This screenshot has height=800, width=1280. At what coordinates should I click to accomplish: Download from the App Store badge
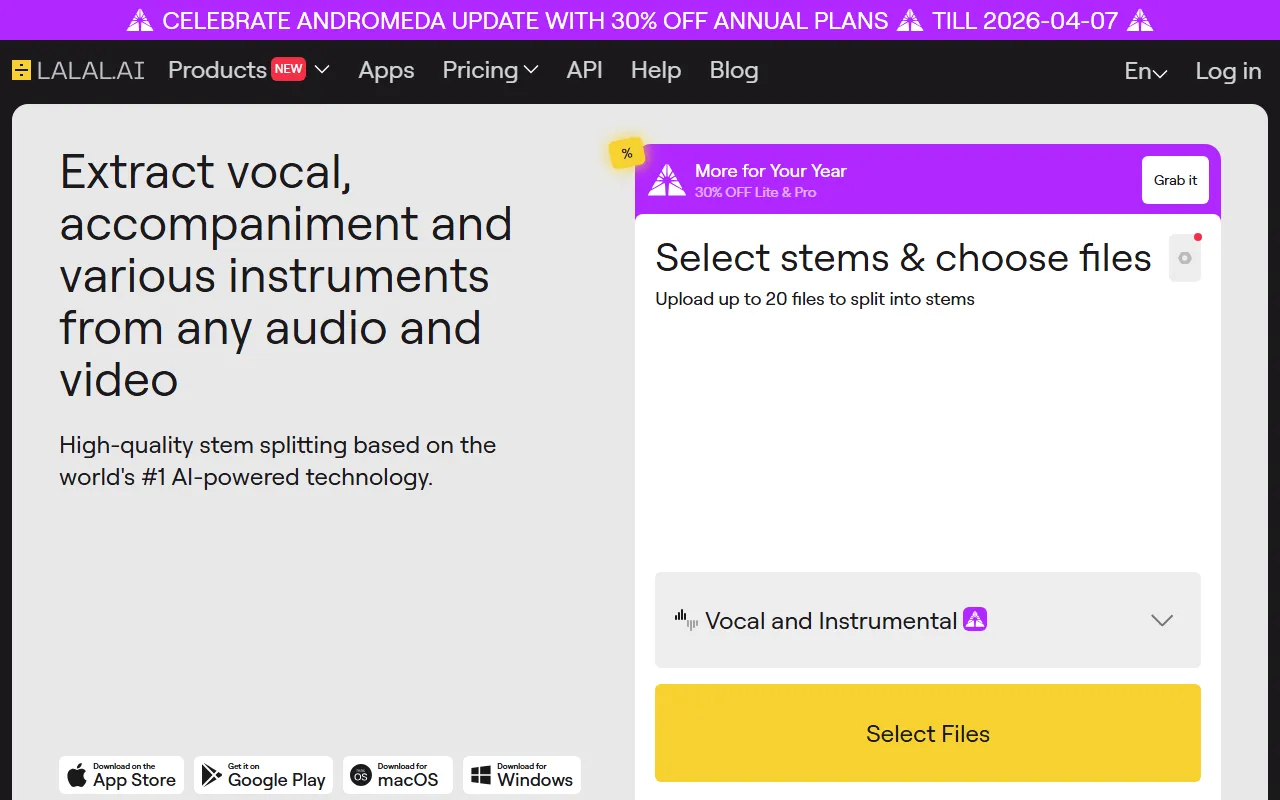click(121, 775)
